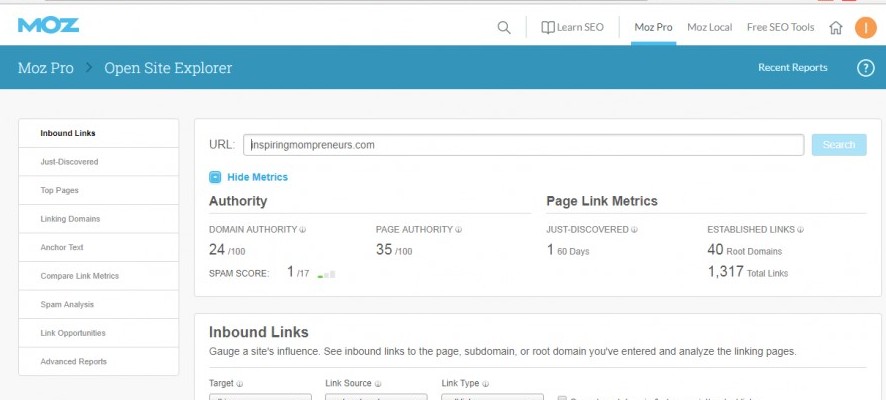Click the Spam Score 1/17 value

tap(298, 273)
